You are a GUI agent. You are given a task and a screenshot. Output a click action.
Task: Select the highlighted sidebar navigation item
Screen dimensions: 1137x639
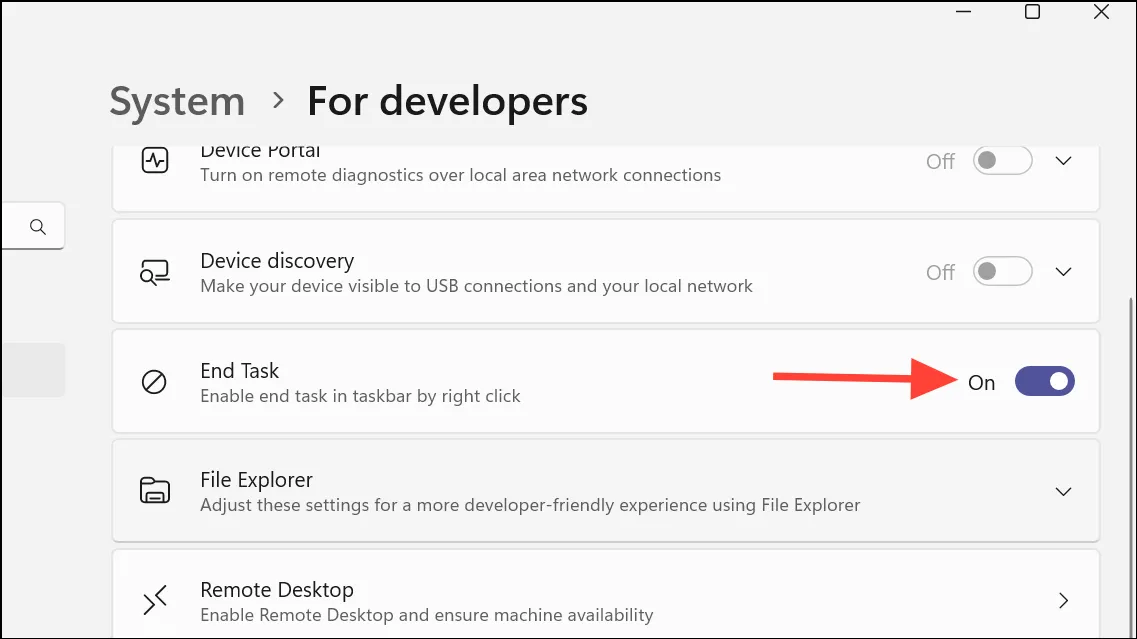(x=32, y=370)
